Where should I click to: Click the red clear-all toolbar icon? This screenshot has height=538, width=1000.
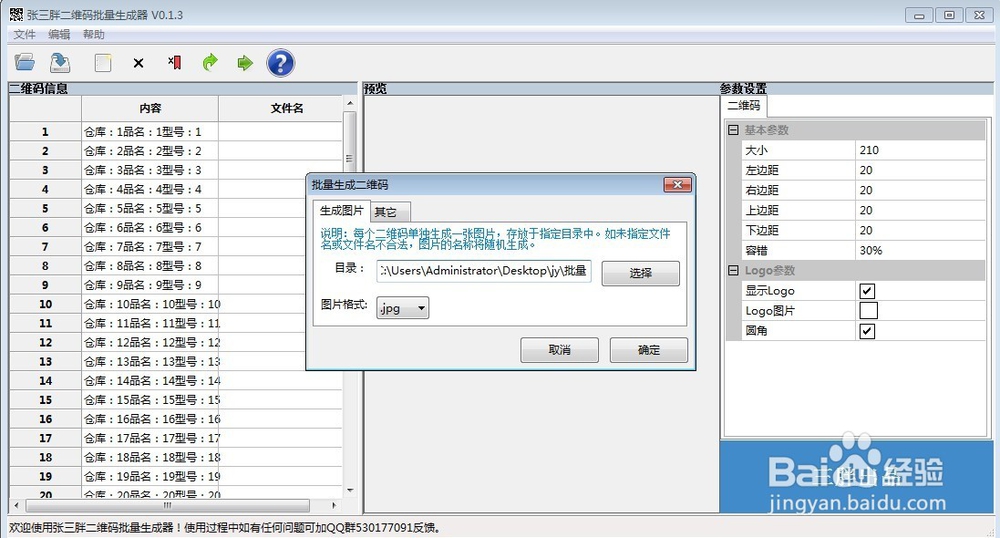(174, 62)
